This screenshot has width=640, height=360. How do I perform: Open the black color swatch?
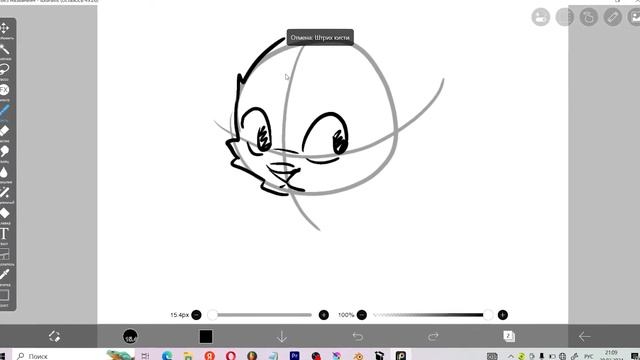point(206,337)
